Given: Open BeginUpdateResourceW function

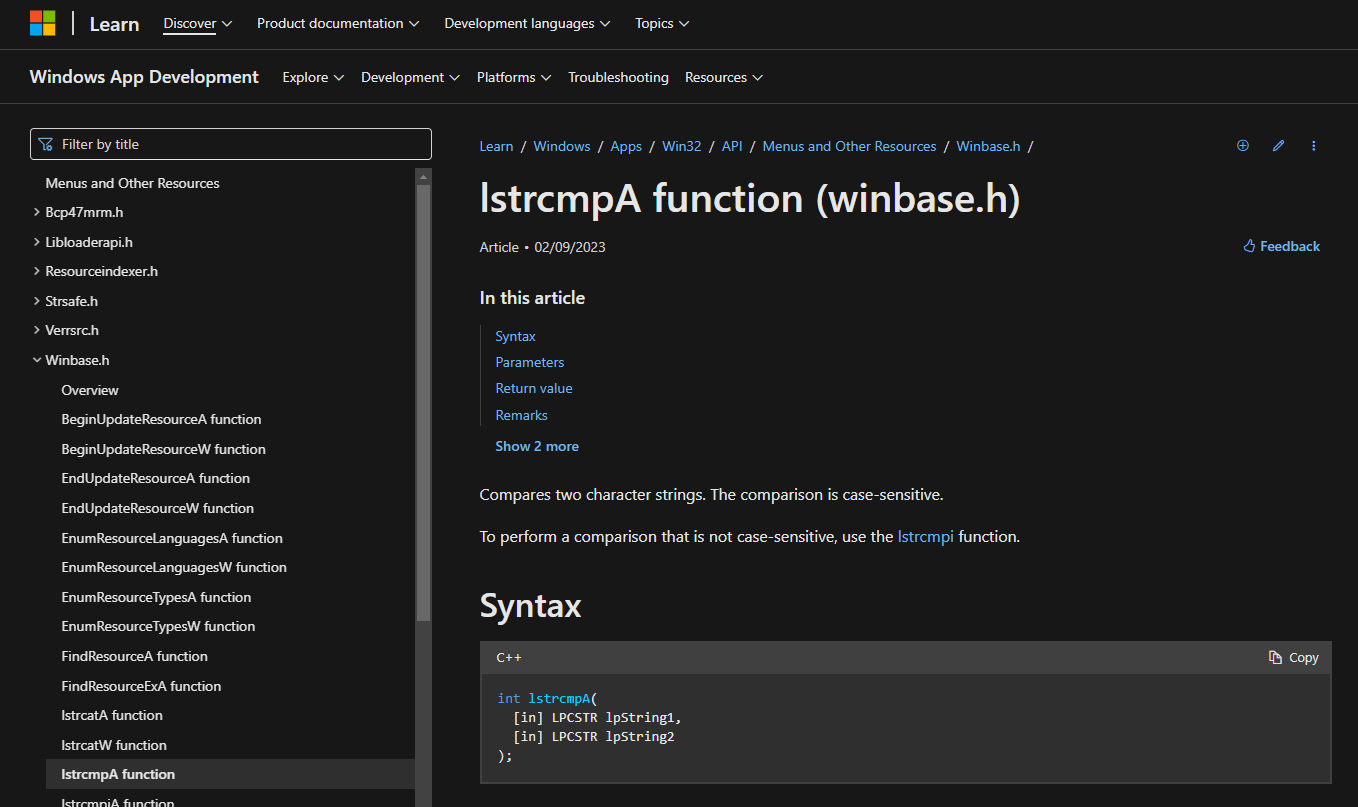Looking at the screenshot, I should click(163, 449).
